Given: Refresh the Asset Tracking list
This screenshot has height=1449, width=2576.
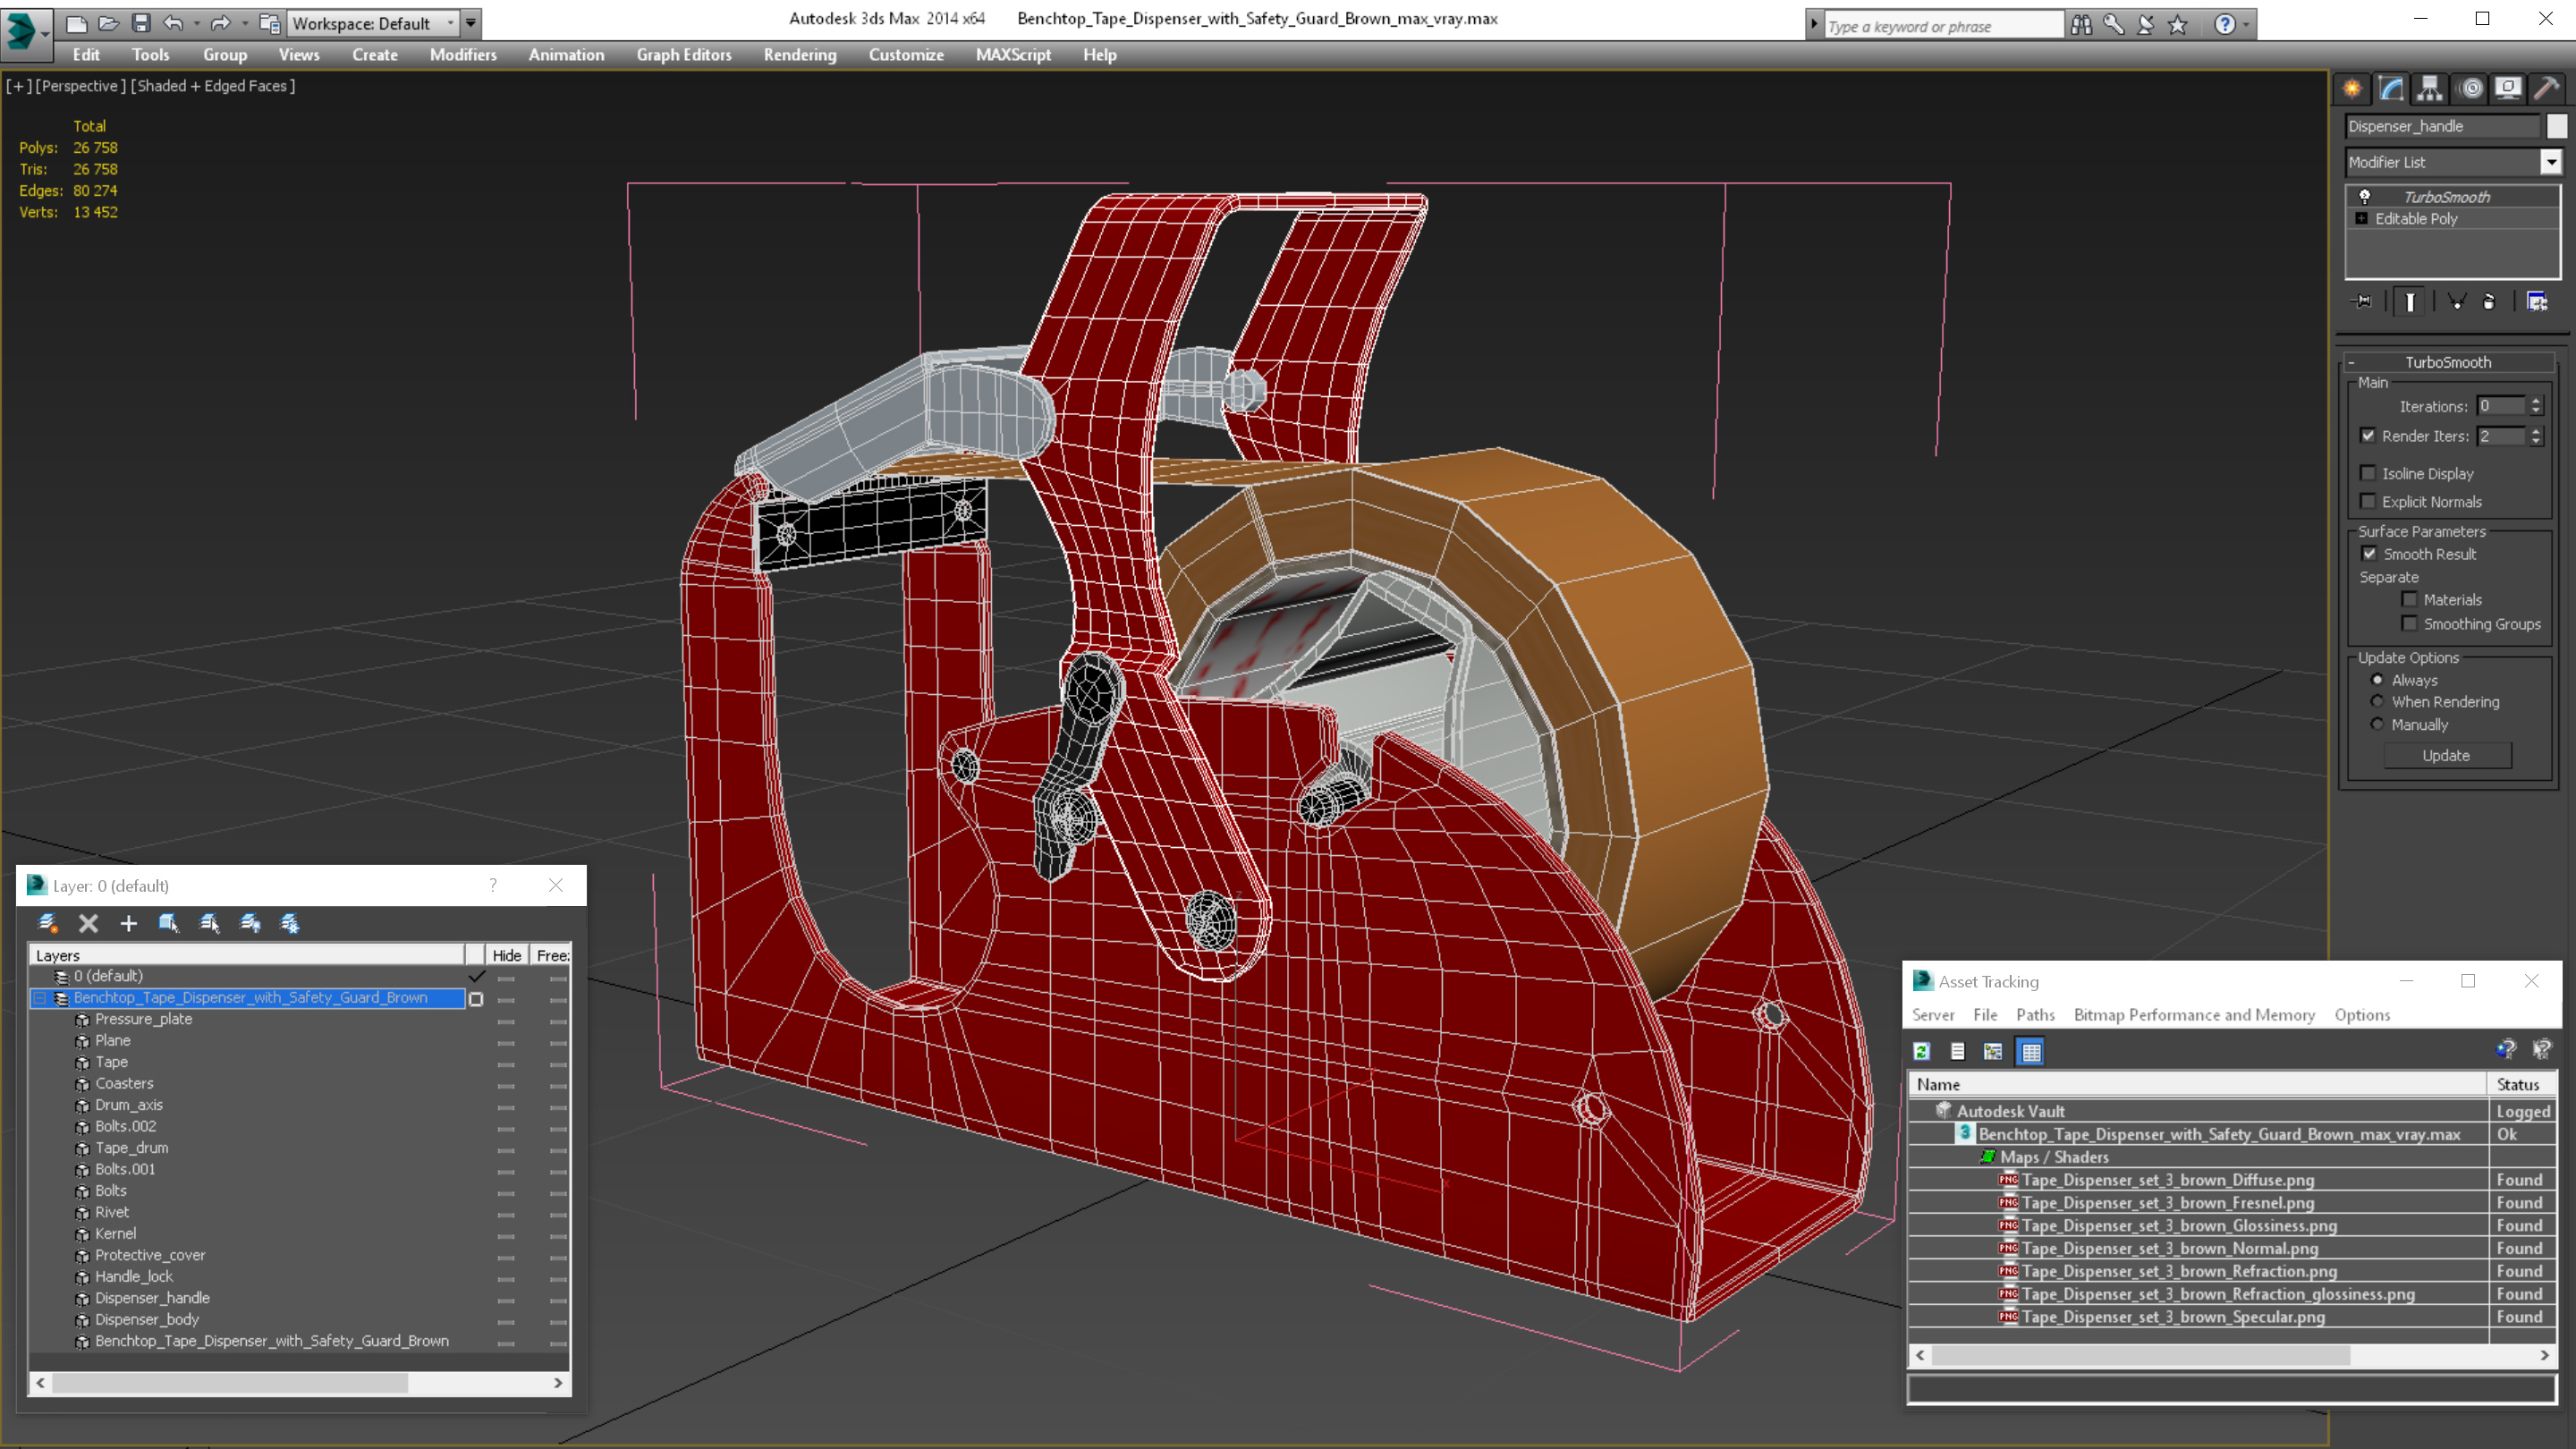Looking at the screenshot, I should coord(1921,1052).
